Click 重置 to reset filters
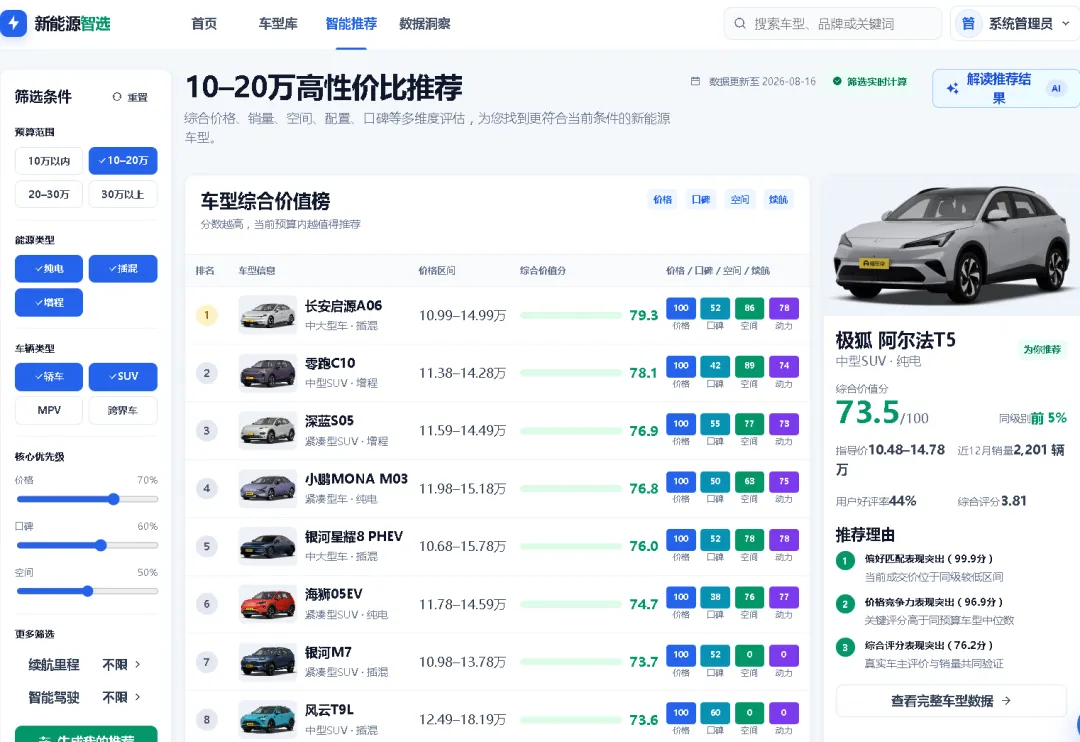Image resolution: width=1080 pixels, height=742 pixels. click(x=131, y=97)
